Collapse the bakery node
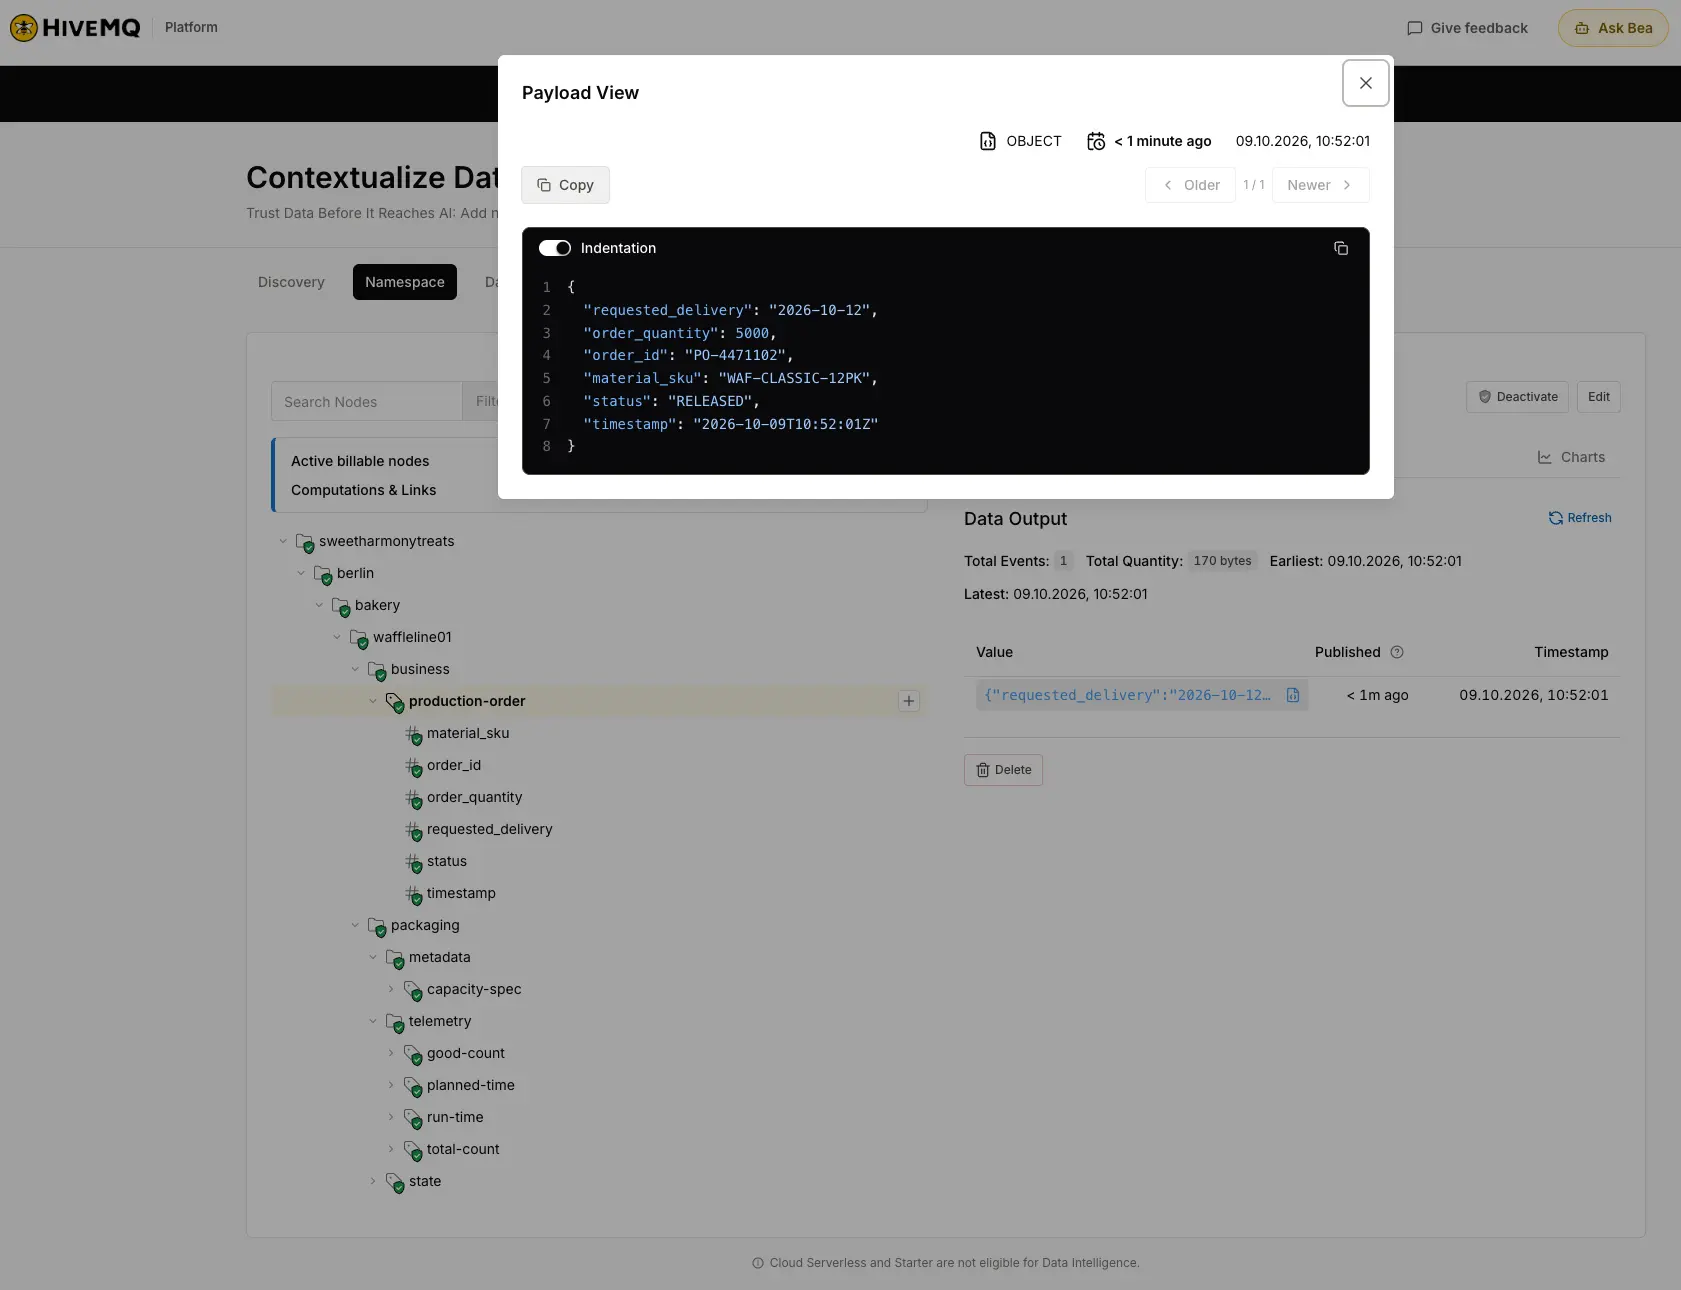This screenshot has height=1290, width=1681. click(x=319, y=605)
